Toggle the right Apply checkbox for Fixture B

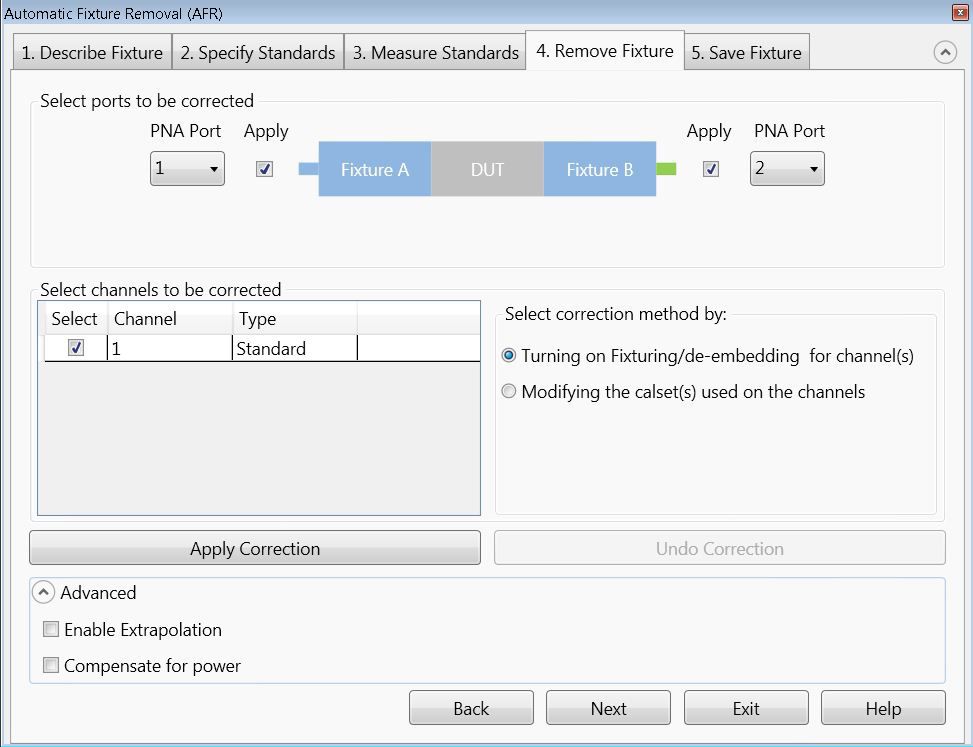[710, 169]
